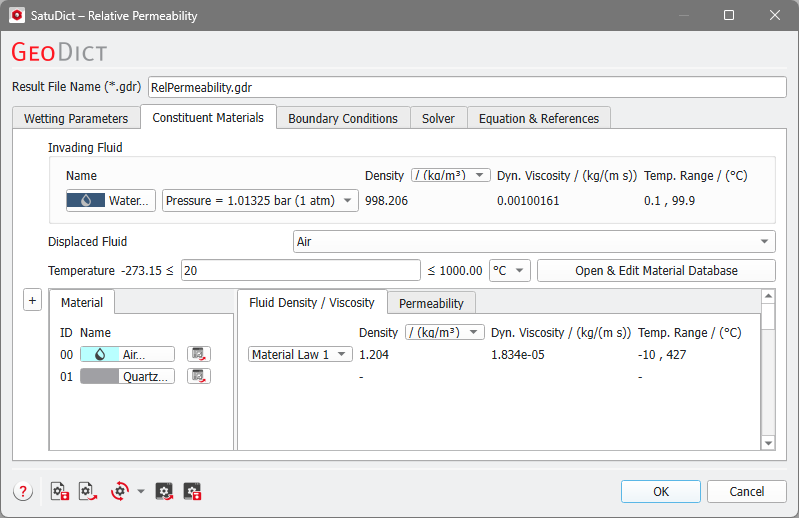The height and width of the screenshot is (518, 799).
Task: Change the temperature unit °C dropdown
Action: 510,270
